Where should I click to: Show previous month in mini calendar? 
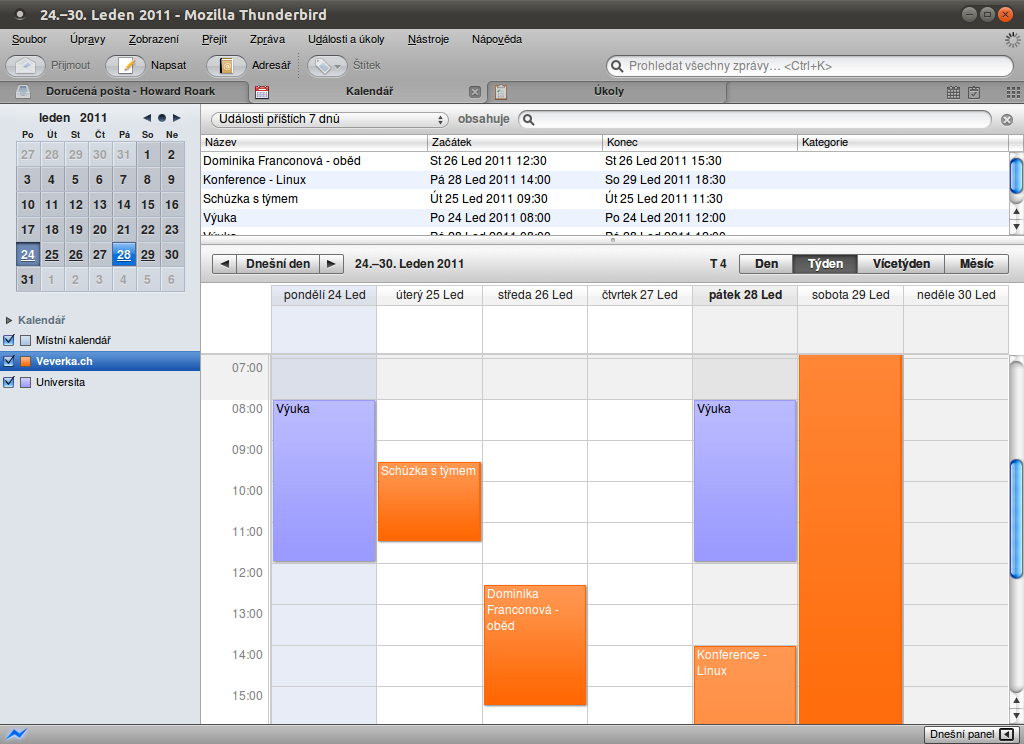click(x=146, y=118)
